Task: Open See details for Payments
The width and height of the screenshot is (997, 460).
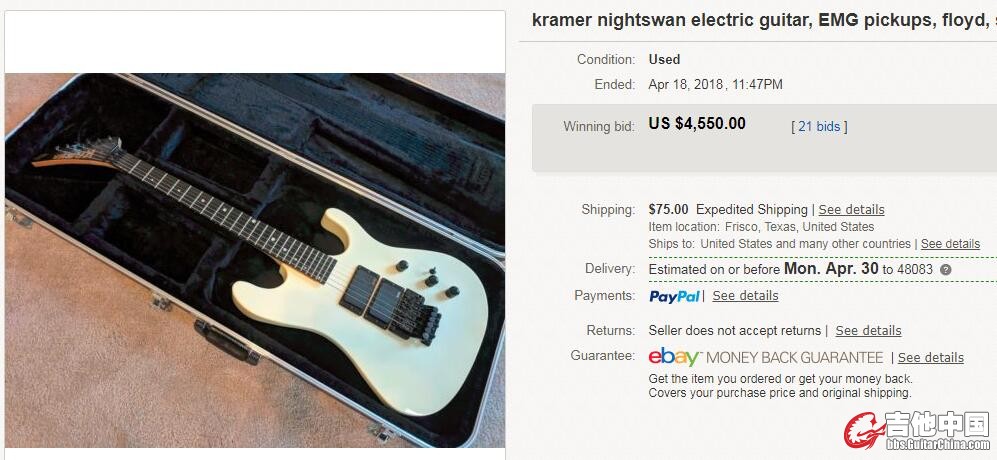Action: coord(745,296)
